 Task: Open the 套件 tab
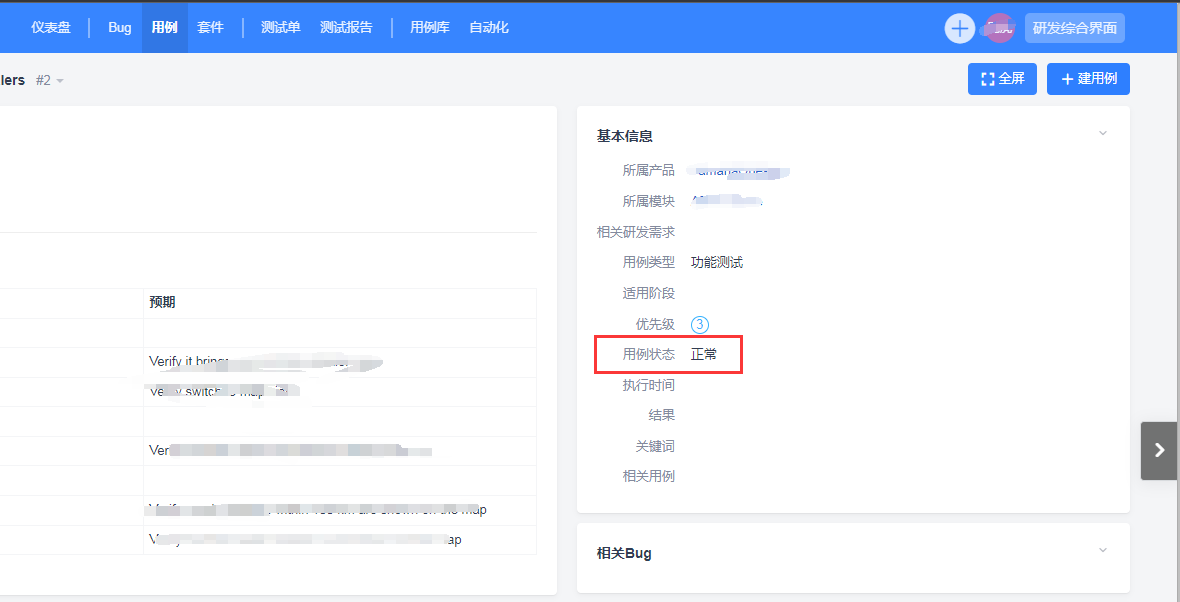click(210, 27)
